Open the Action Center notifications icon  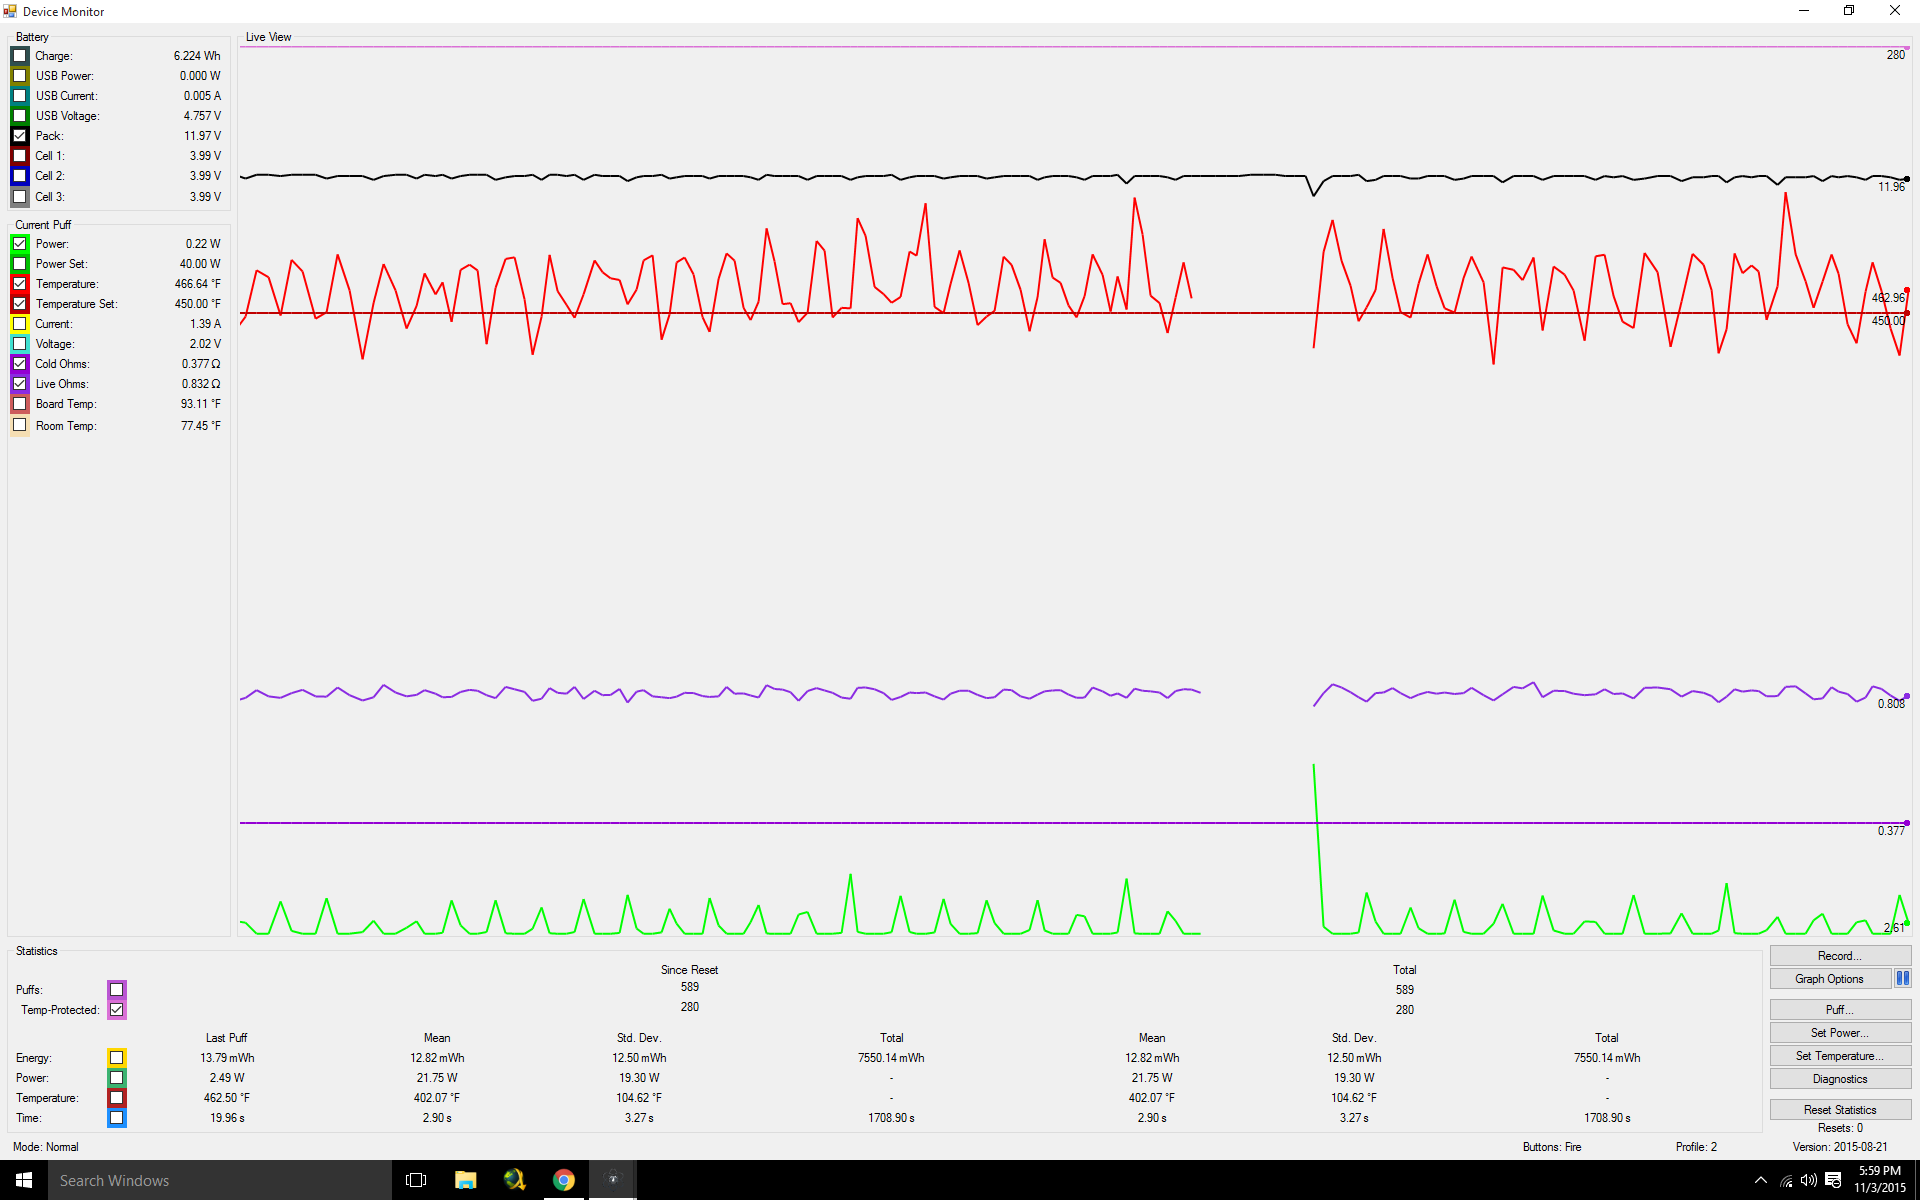[x=1833, y=1180]
